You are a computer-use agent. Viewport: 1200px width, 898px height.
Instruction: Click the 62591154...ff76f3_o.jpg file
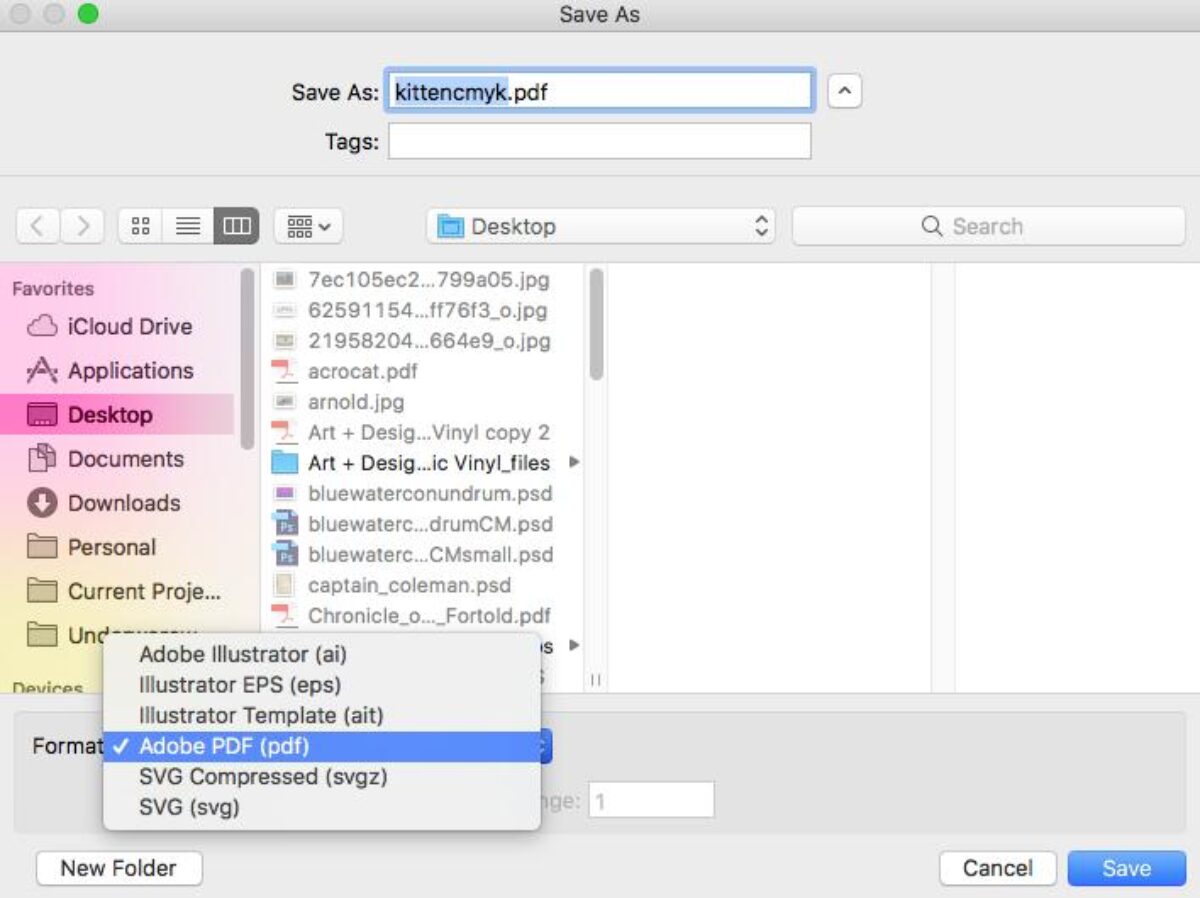428,310
